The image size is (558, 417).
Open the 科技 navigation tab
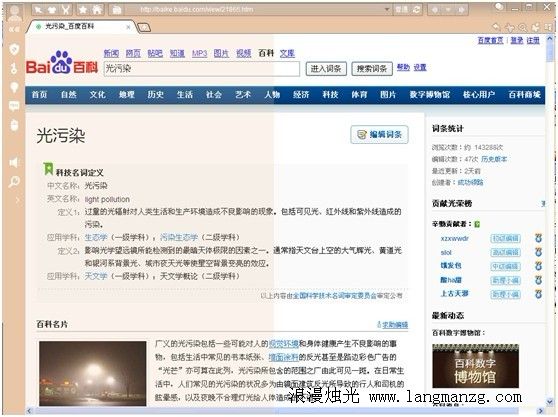(330, 95)
